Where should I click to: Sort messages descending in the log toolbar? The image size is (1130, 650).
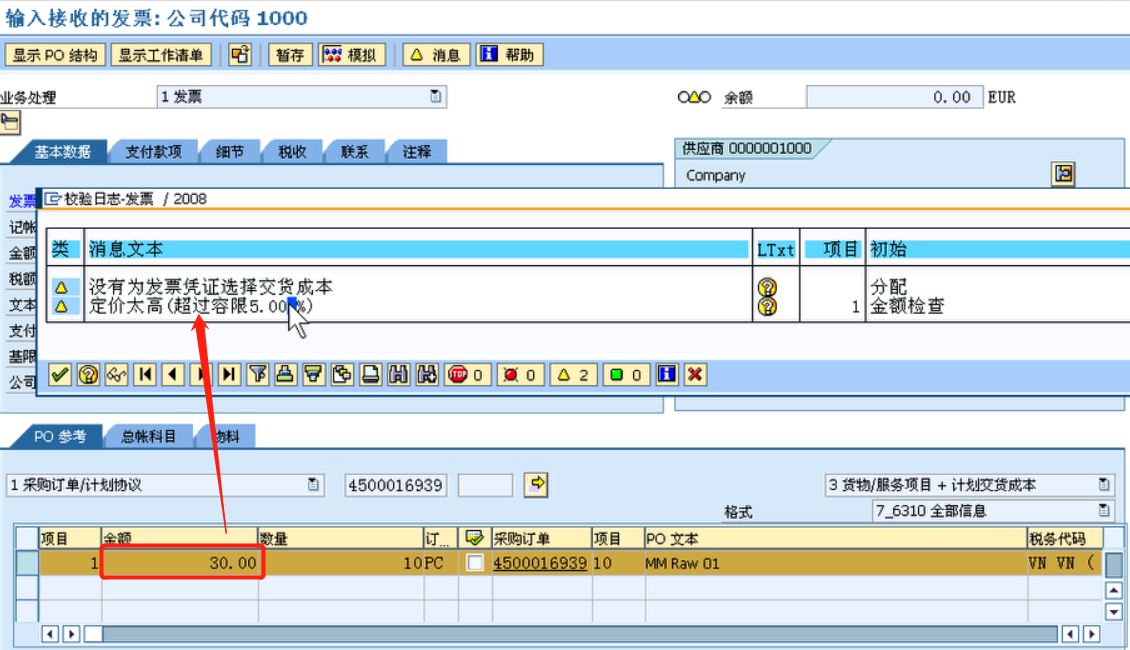coord(311,374)
